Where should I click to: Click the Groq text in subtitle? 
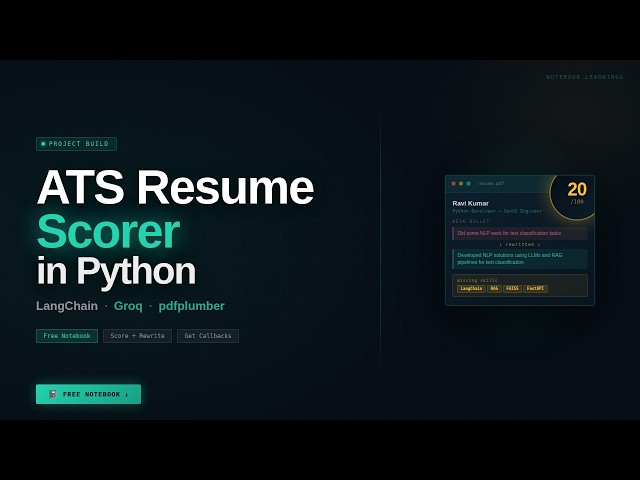click(128, 306)
